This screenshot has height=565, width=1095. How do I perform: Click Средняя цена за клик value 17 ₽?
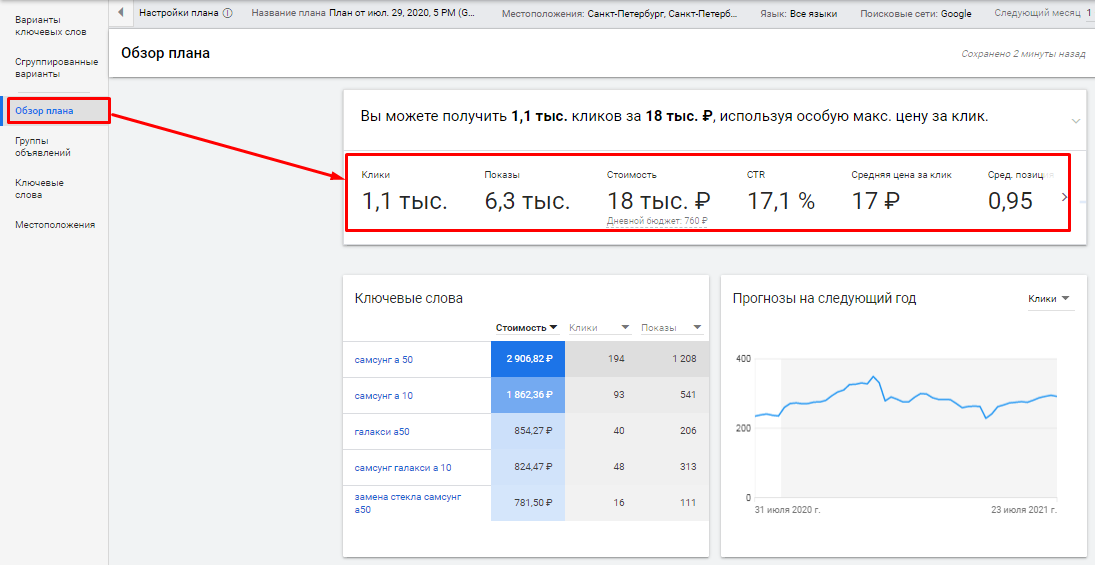[x=876, y=201]
